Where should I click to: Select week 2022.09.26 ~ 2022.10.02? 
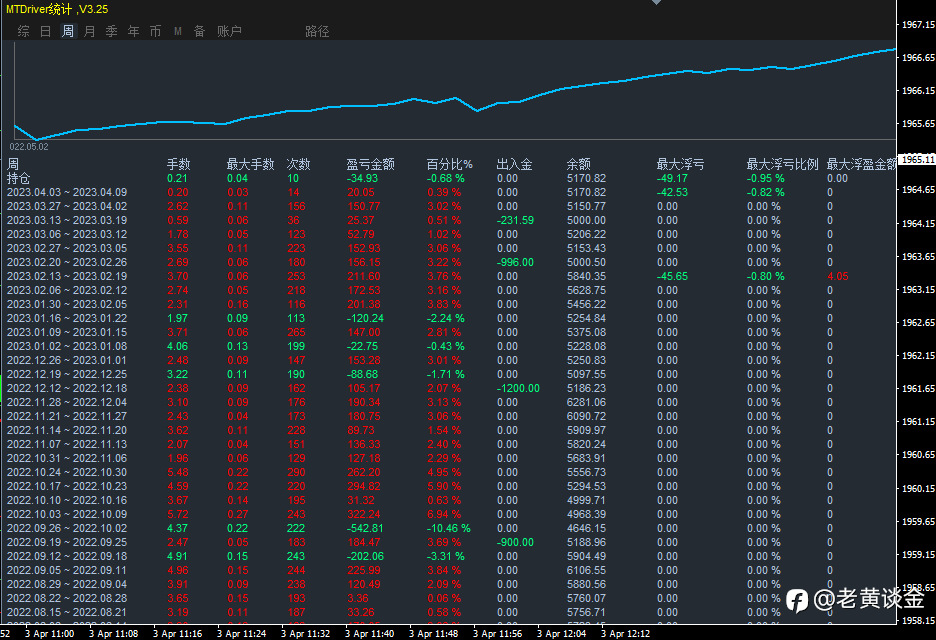coord(67,528)
